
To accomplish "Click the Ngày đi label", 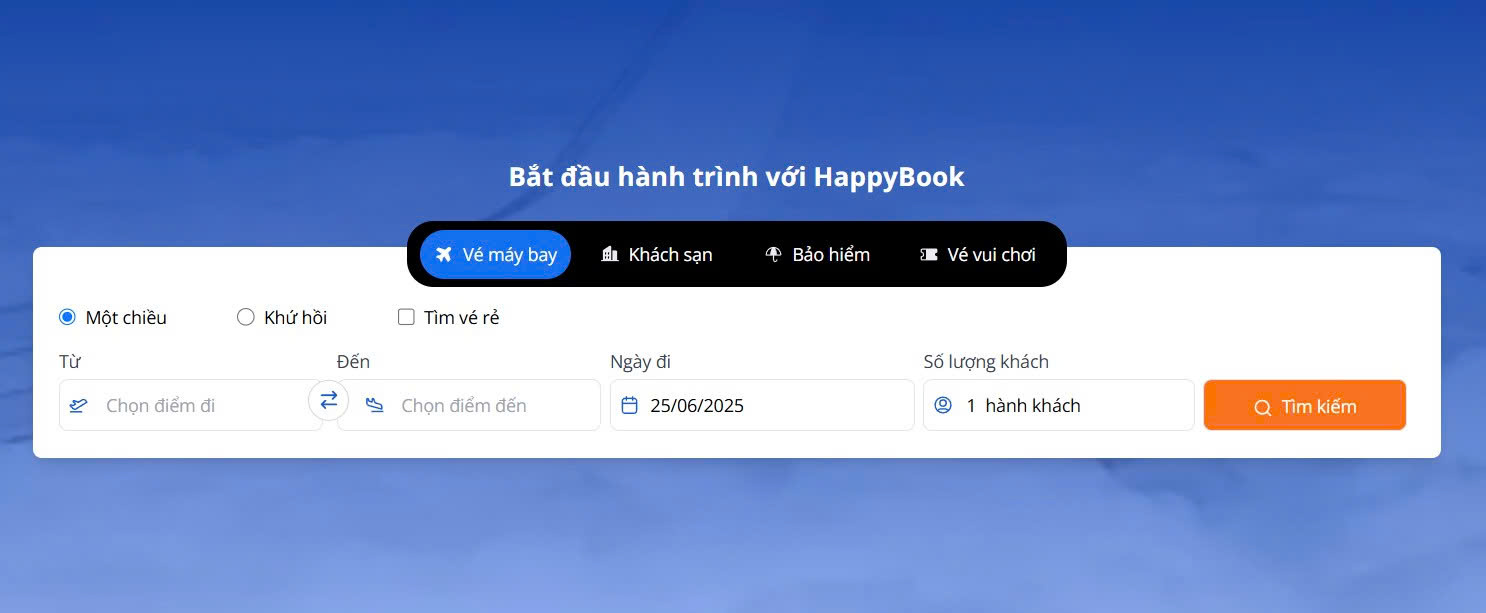I will click(x=640, y=362).
